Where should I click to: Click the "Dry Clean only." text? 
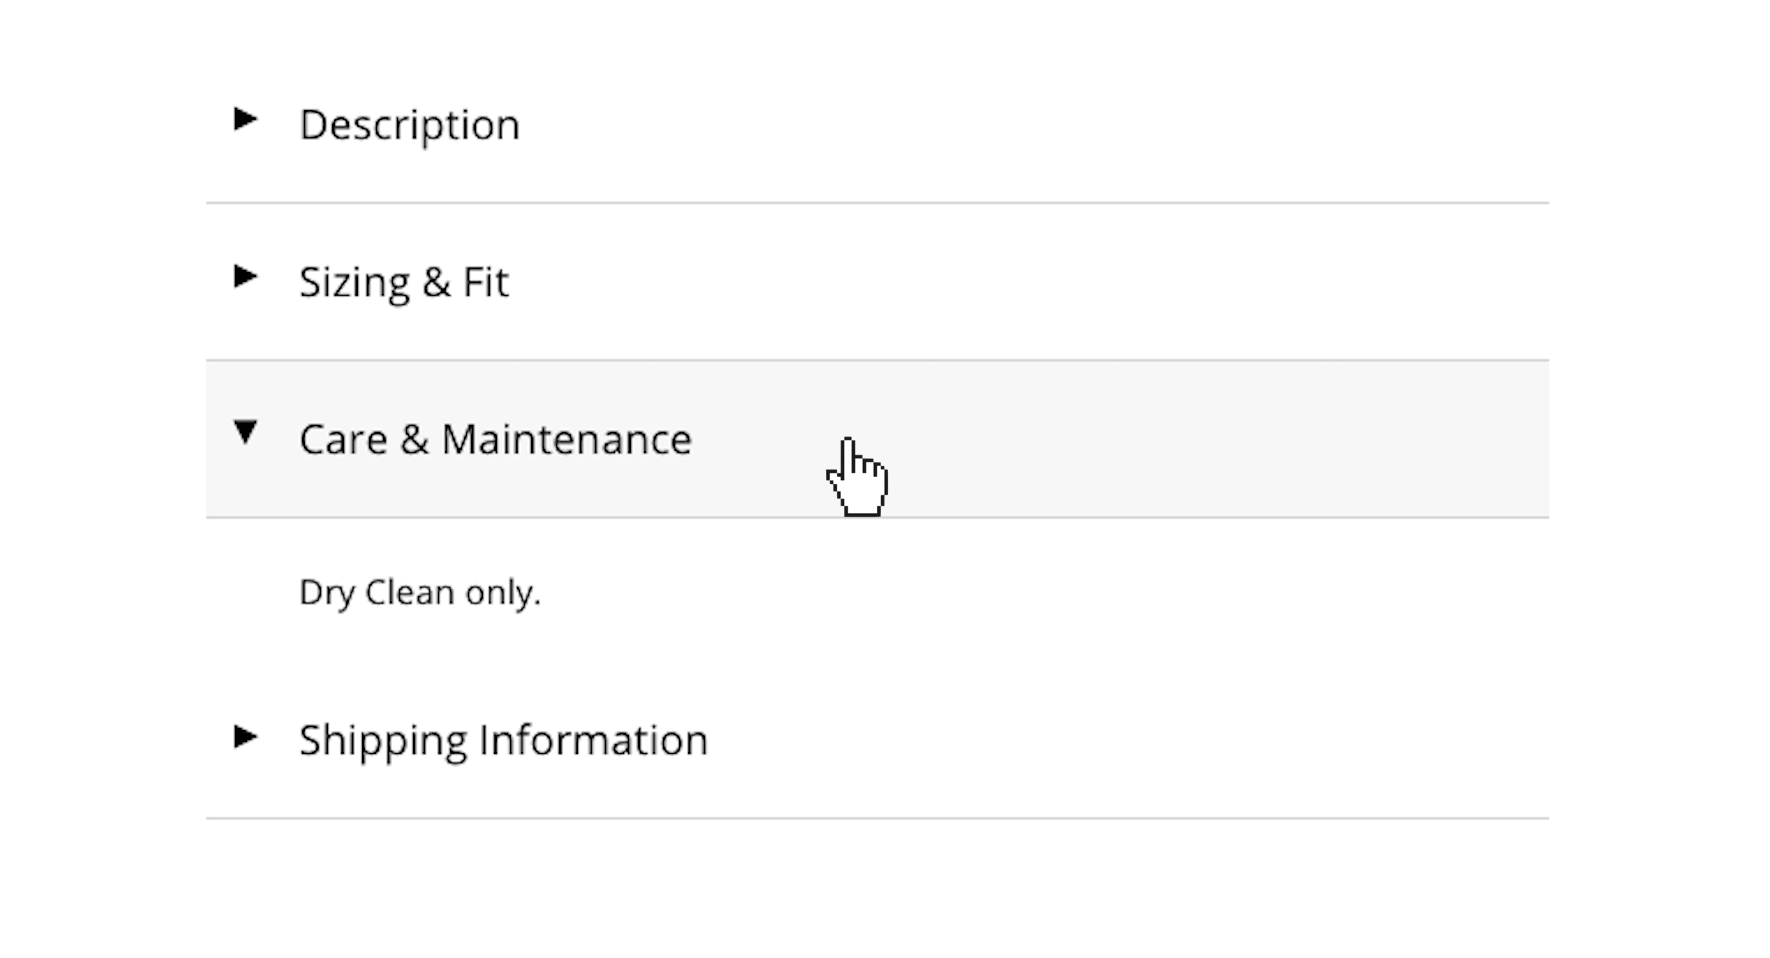coord(420,592)
